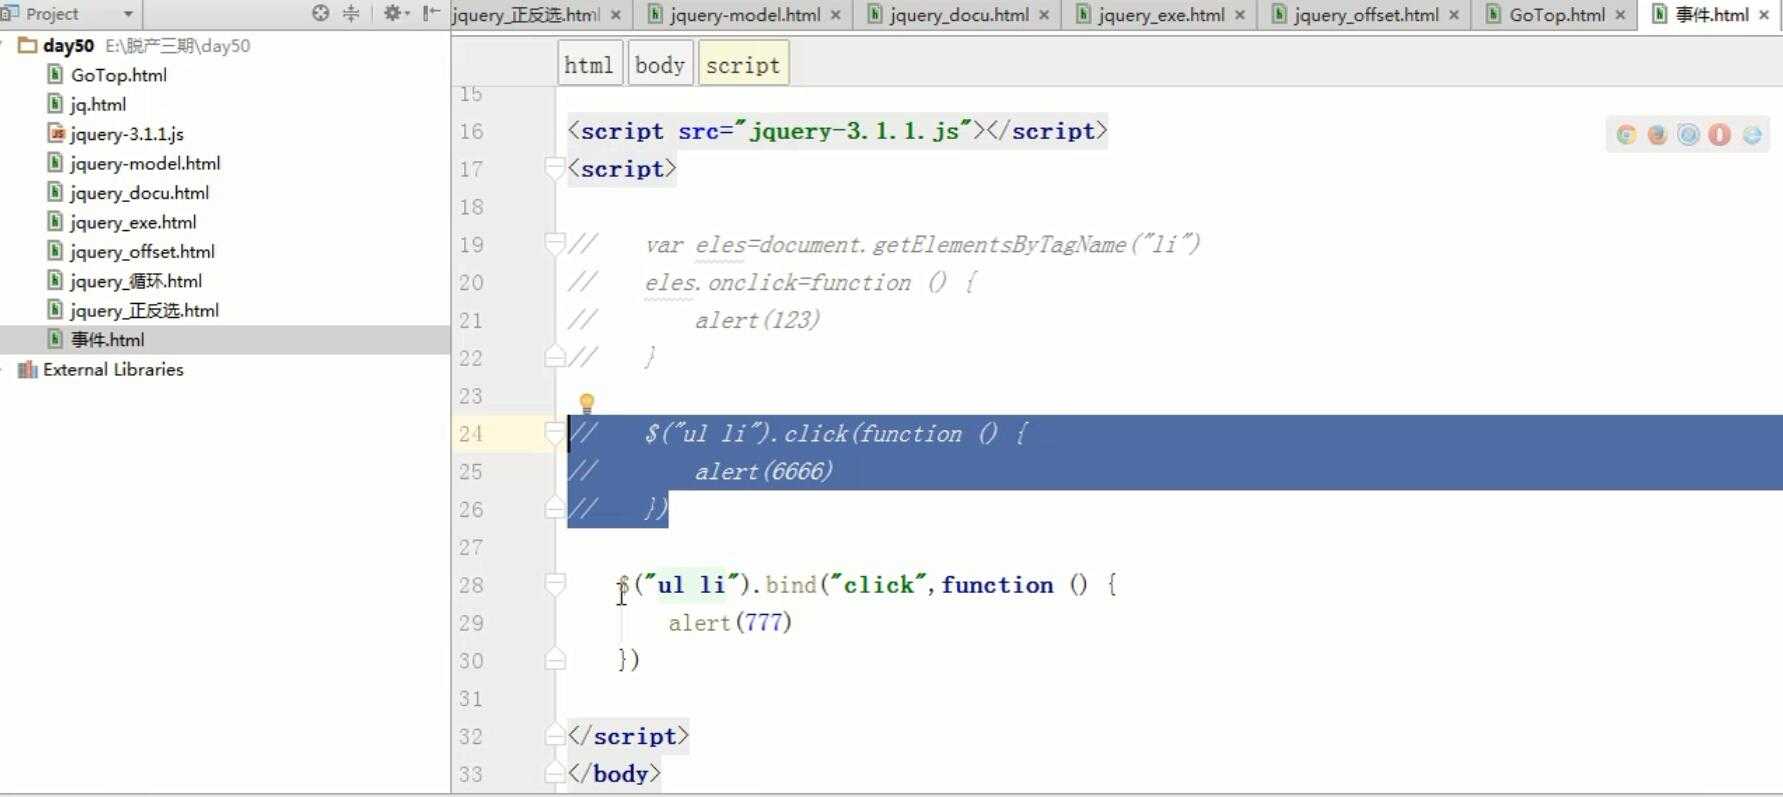Switch to the jquery-model.html tab

[x=745, y=15]
